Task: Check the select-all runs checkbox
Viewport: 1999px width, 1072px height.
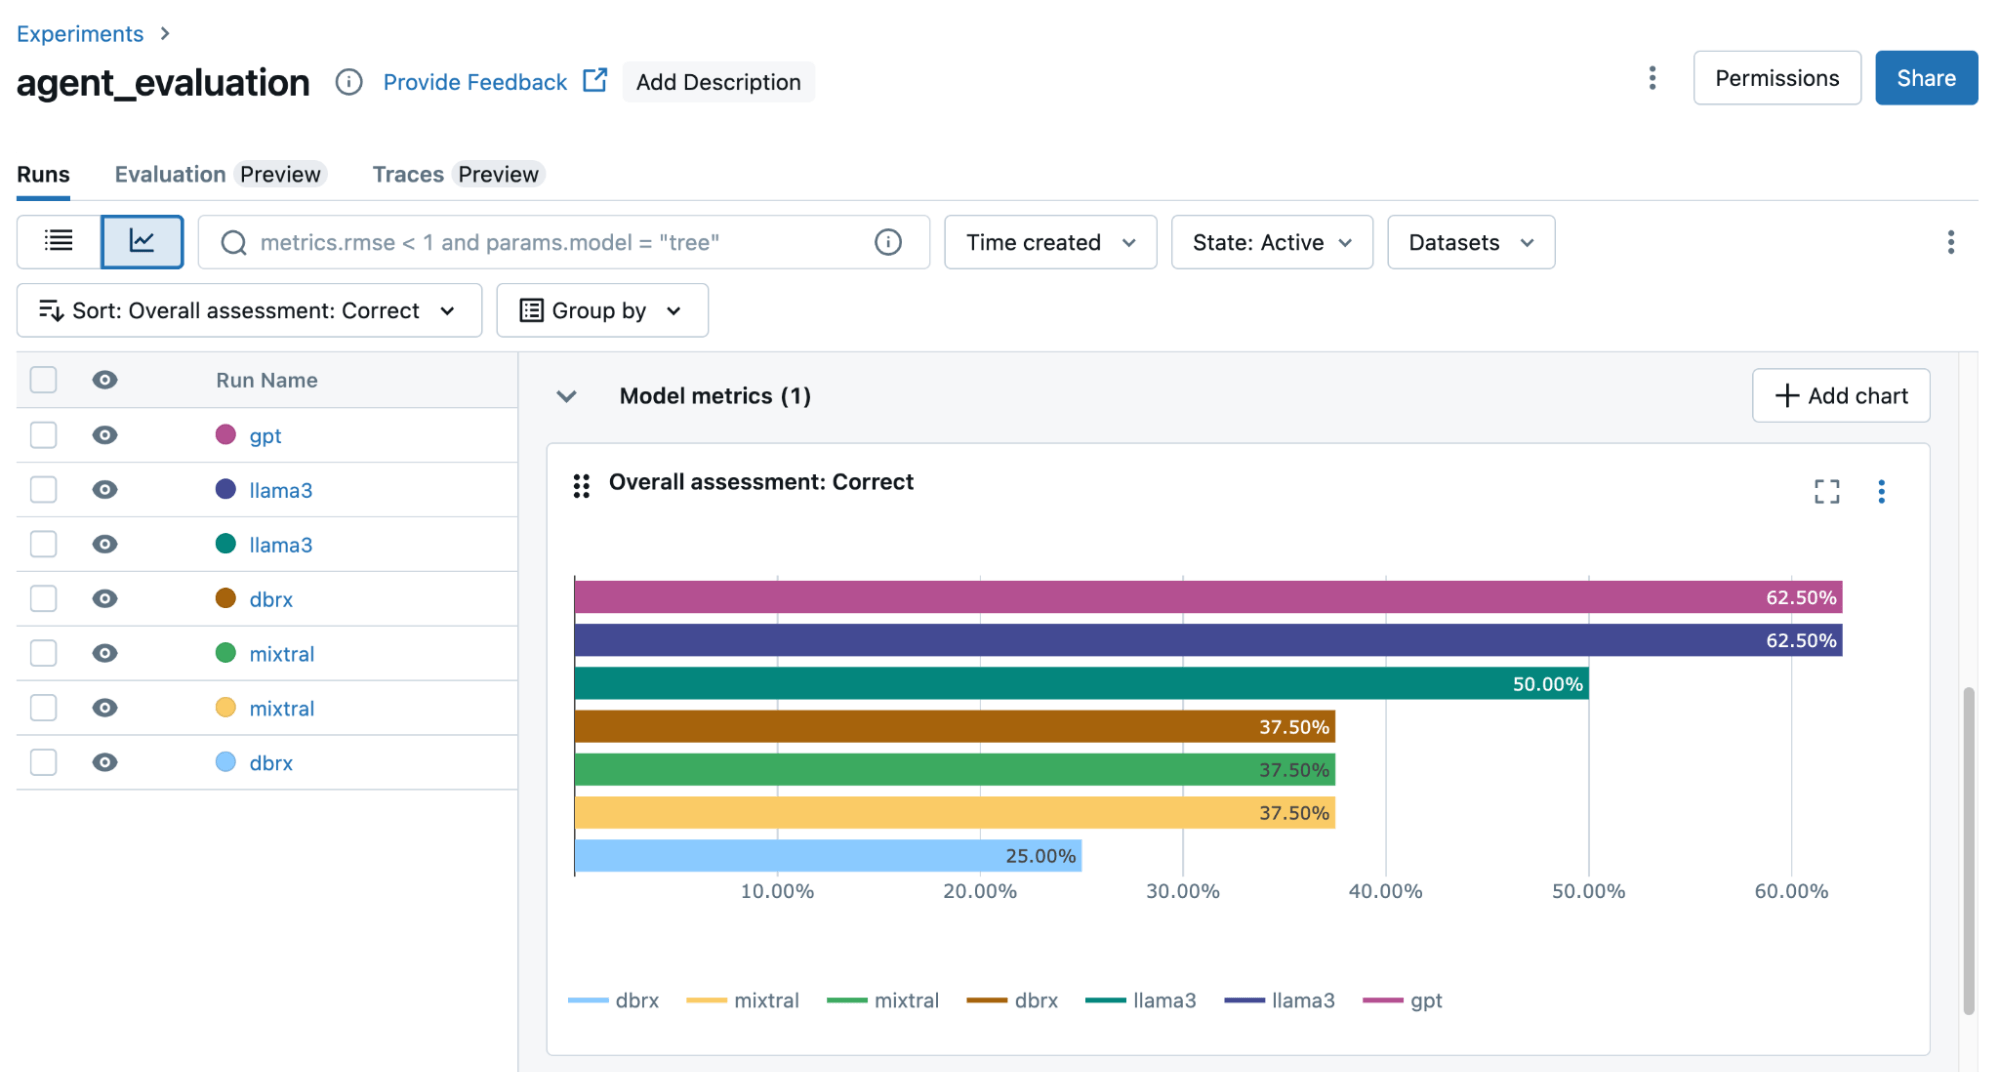Action: 43,380
